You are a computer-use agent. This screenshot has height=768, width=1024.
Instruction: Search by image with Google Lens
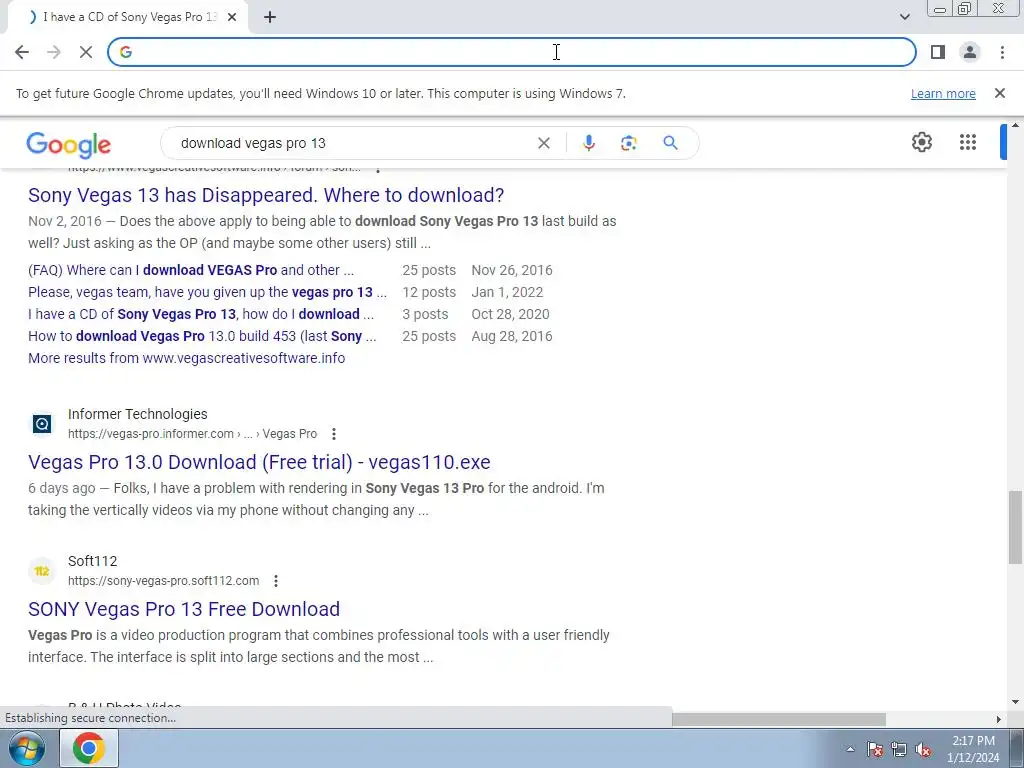pyautogui.click(x=628, y=143)
